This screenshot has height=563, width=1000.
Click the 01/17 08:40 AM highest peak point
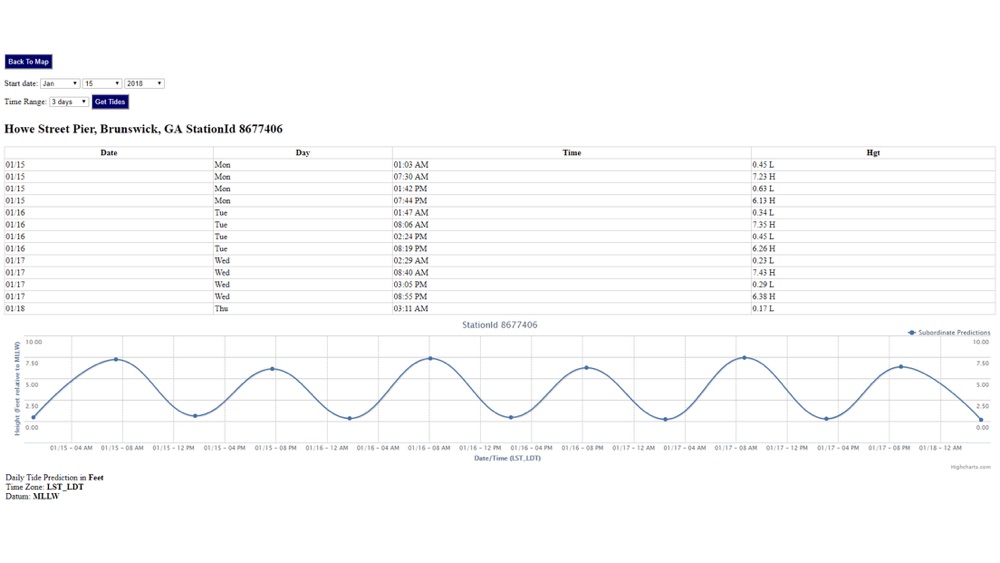pyautogui.click(x=744, y=358)
